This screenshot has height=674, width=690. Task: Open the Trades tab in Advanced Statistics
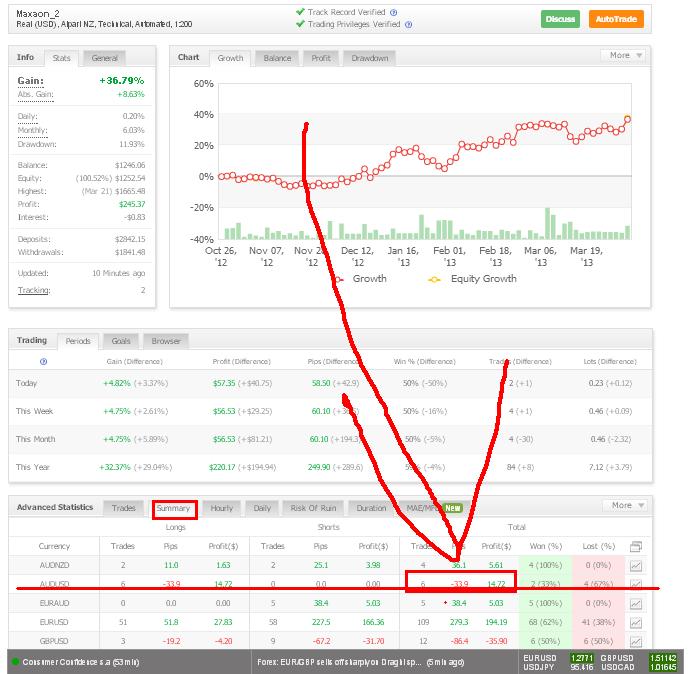(x=123, y=508)
